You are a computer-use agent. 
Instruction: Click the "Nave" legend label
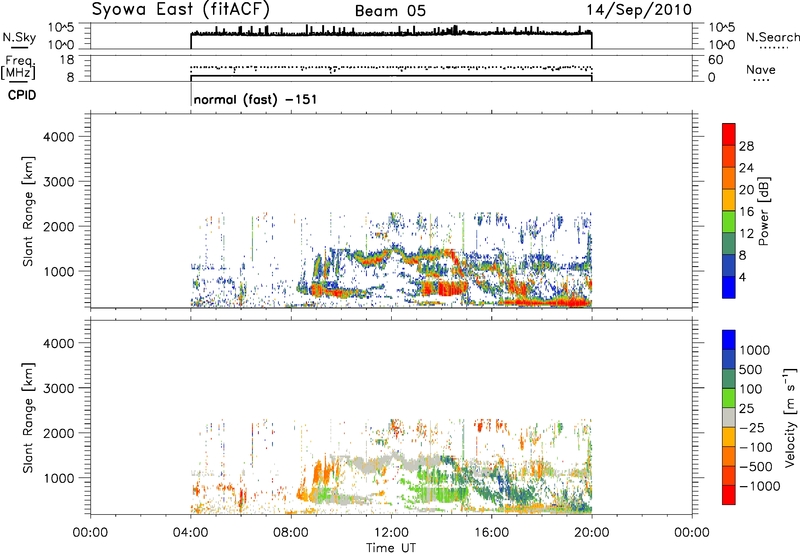(761, 69)
